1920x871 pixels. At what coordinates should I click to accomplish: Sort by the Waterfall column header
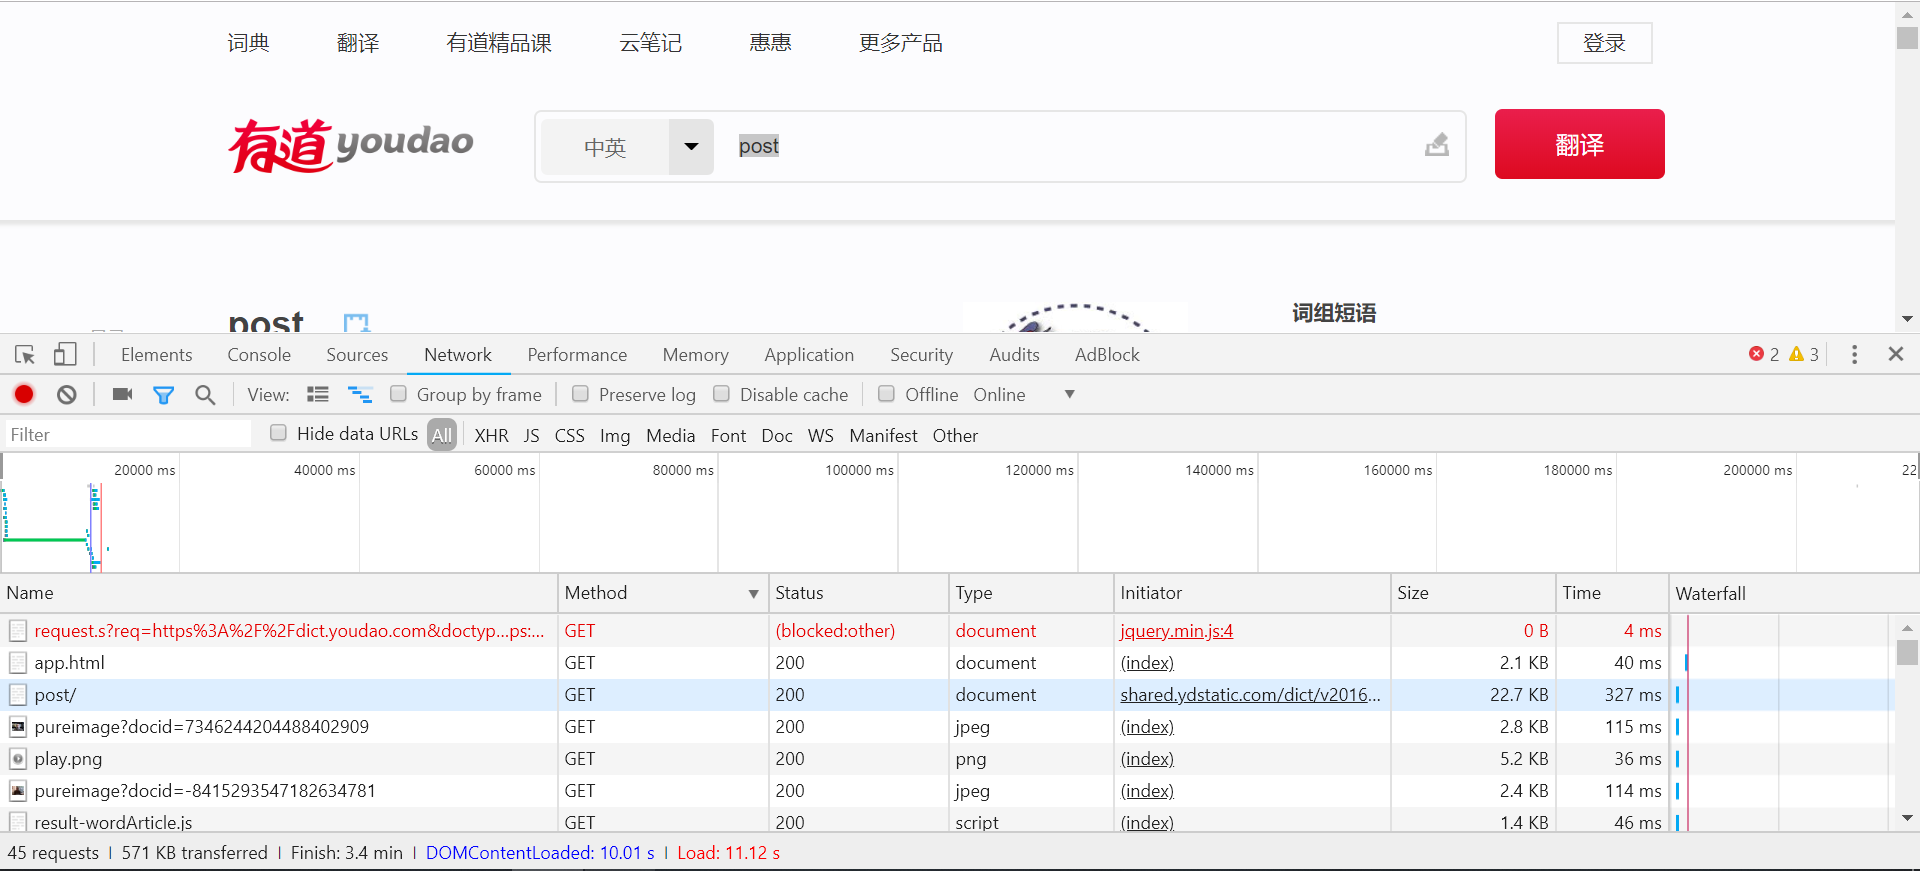click(1794, 593)
